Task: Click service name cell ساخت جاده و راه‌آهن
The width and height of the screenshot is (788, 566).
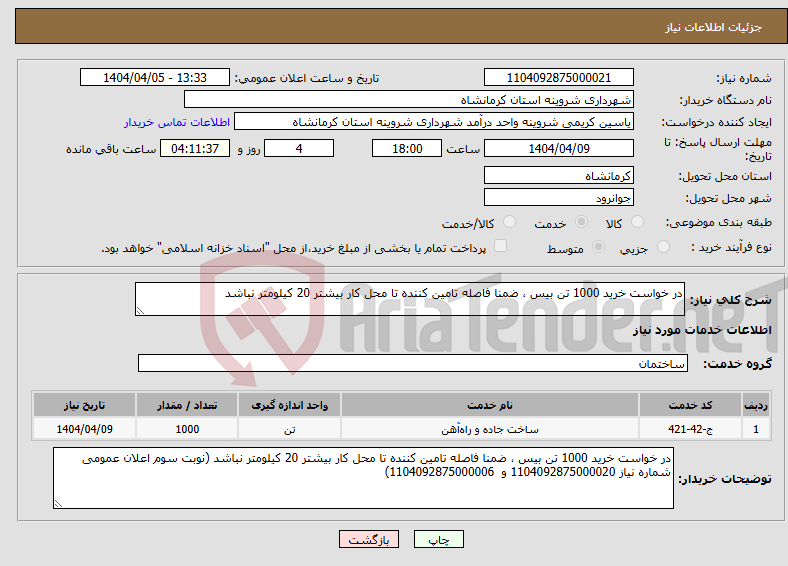Action: [489, 429]
